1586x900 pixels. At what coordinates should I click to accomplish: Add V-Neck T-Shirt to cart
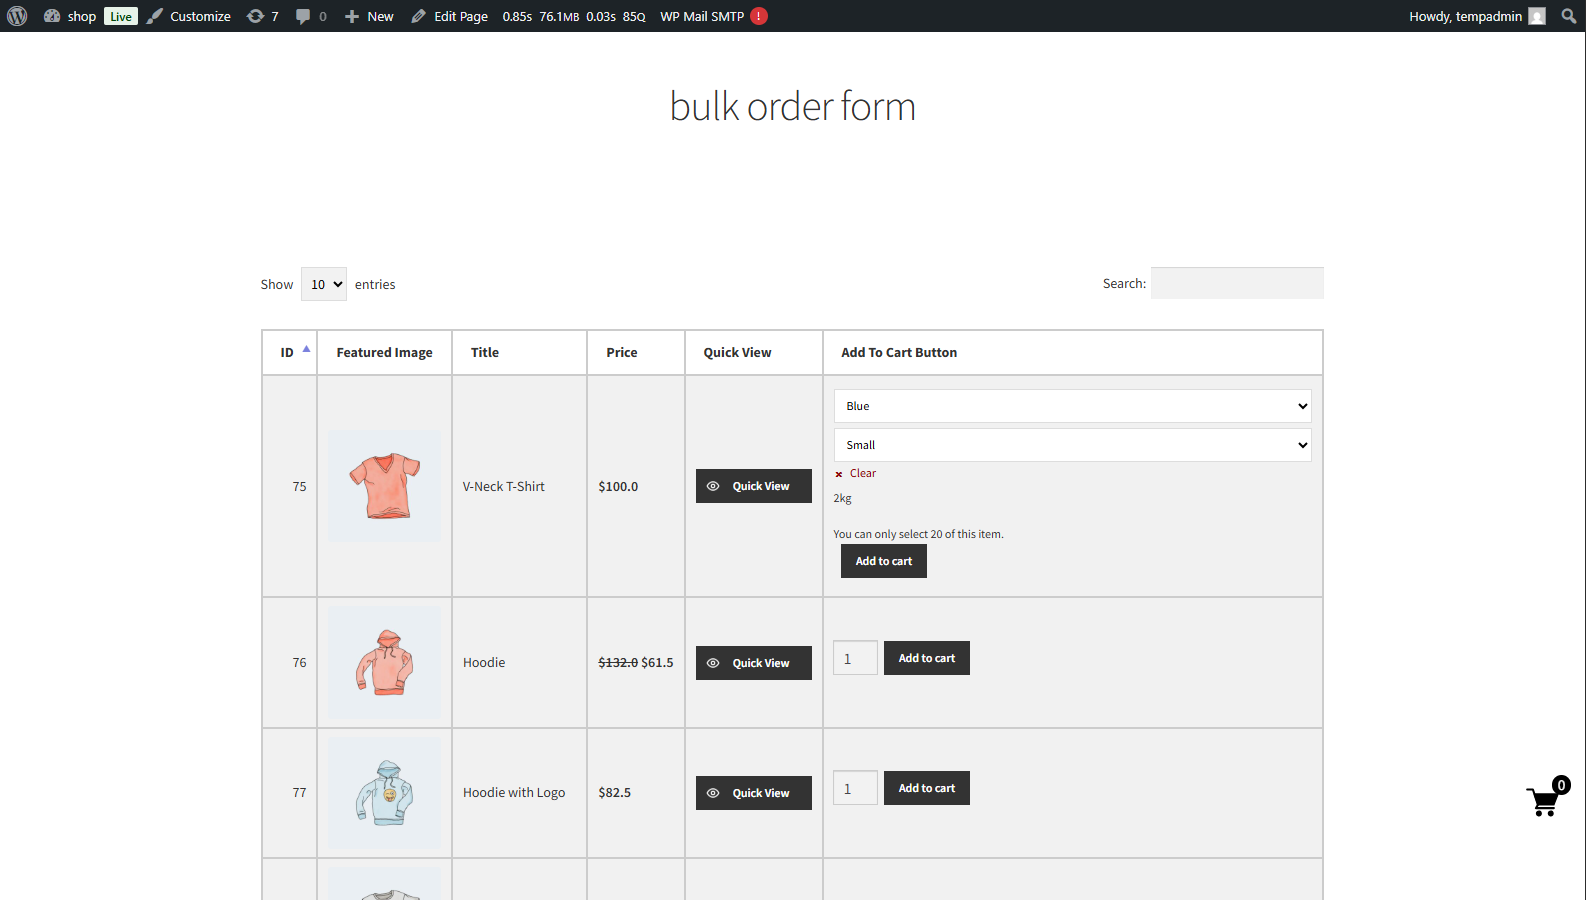pos(883,561)
